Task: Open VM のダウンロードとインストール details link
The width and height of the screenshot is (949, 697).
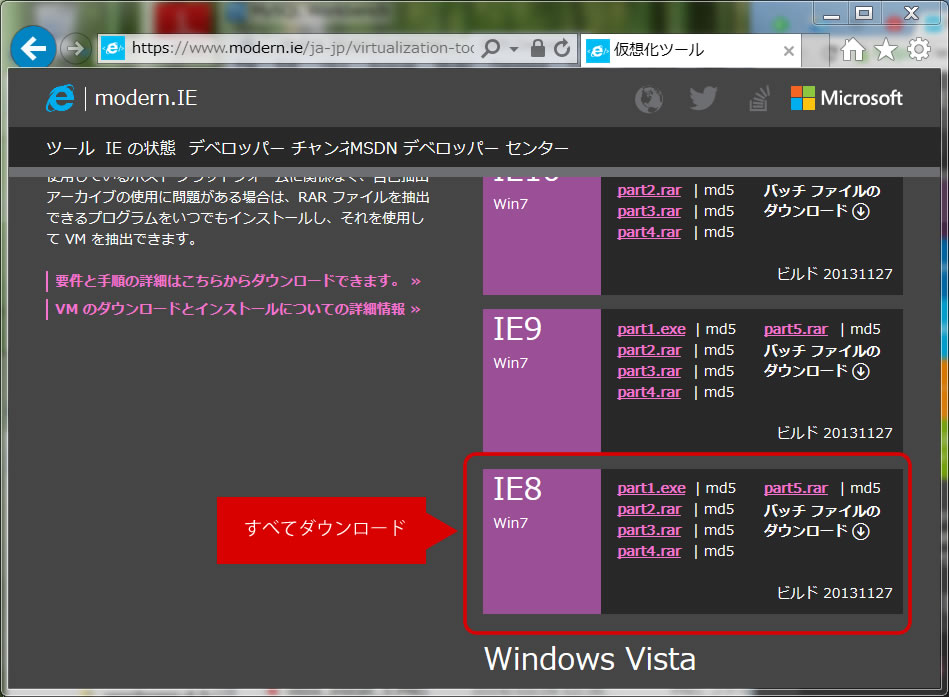Action: click(x=238, y=309)
